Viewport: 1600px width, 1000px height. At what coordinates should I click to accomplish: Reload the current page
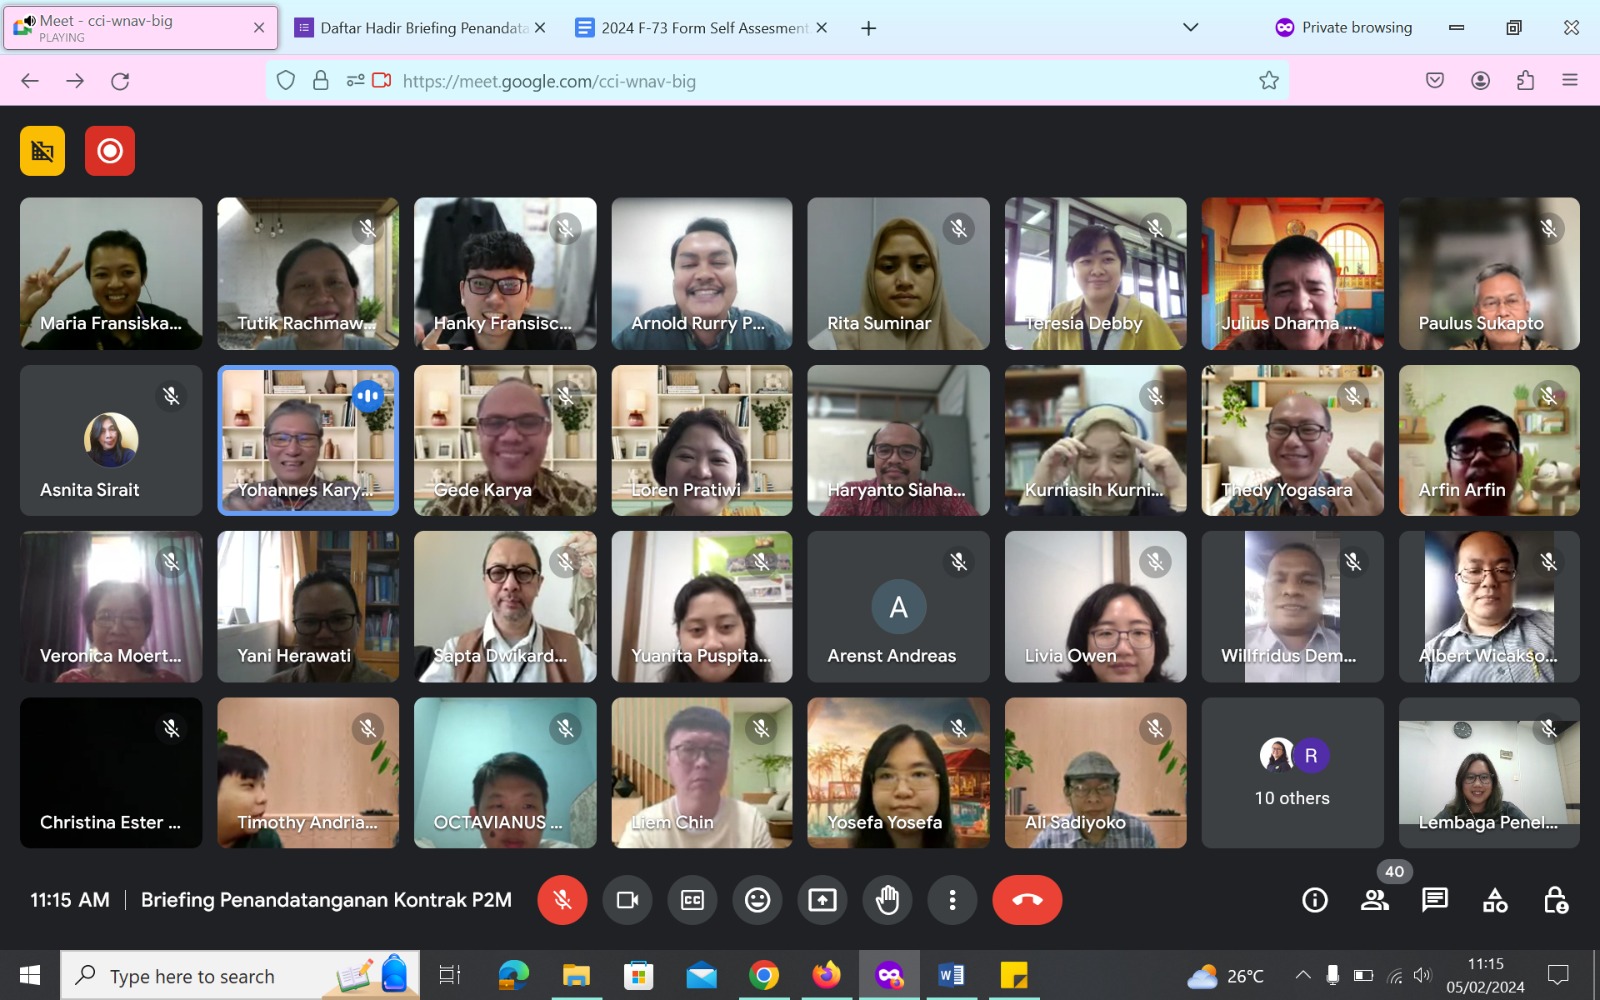click(x=120, y=81)
